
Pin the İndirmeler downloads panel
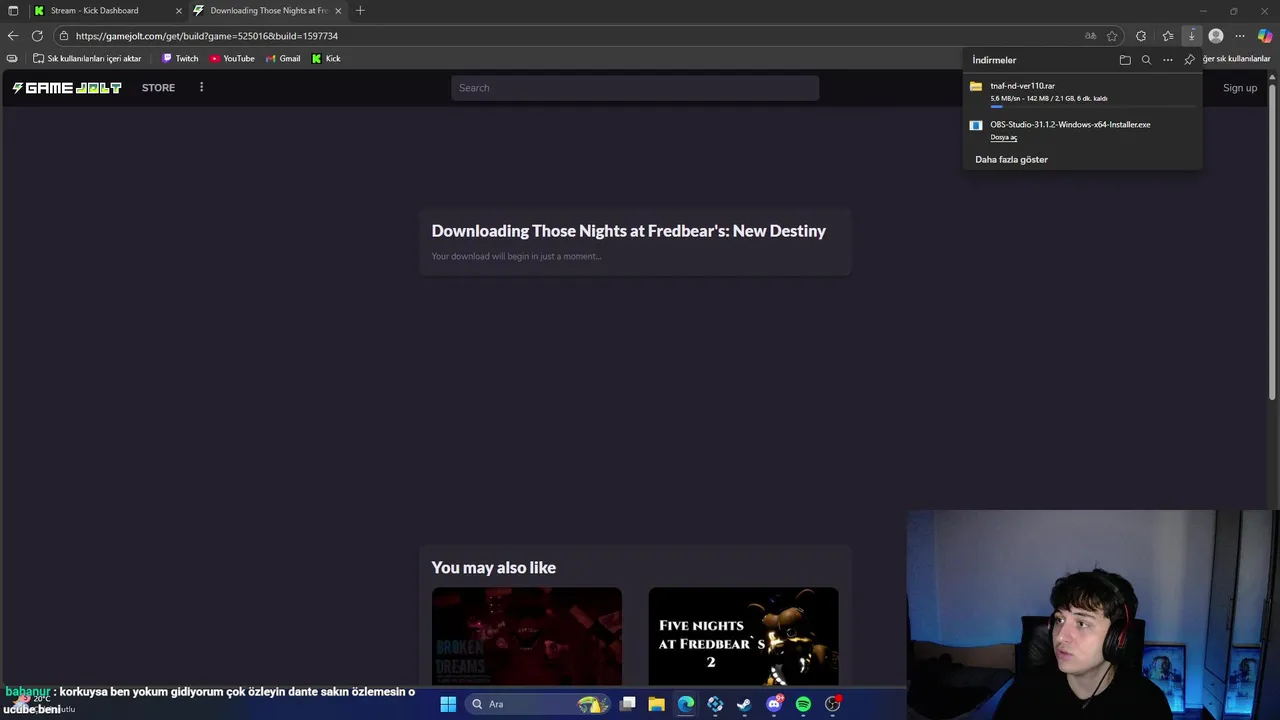pos(1189,60)
